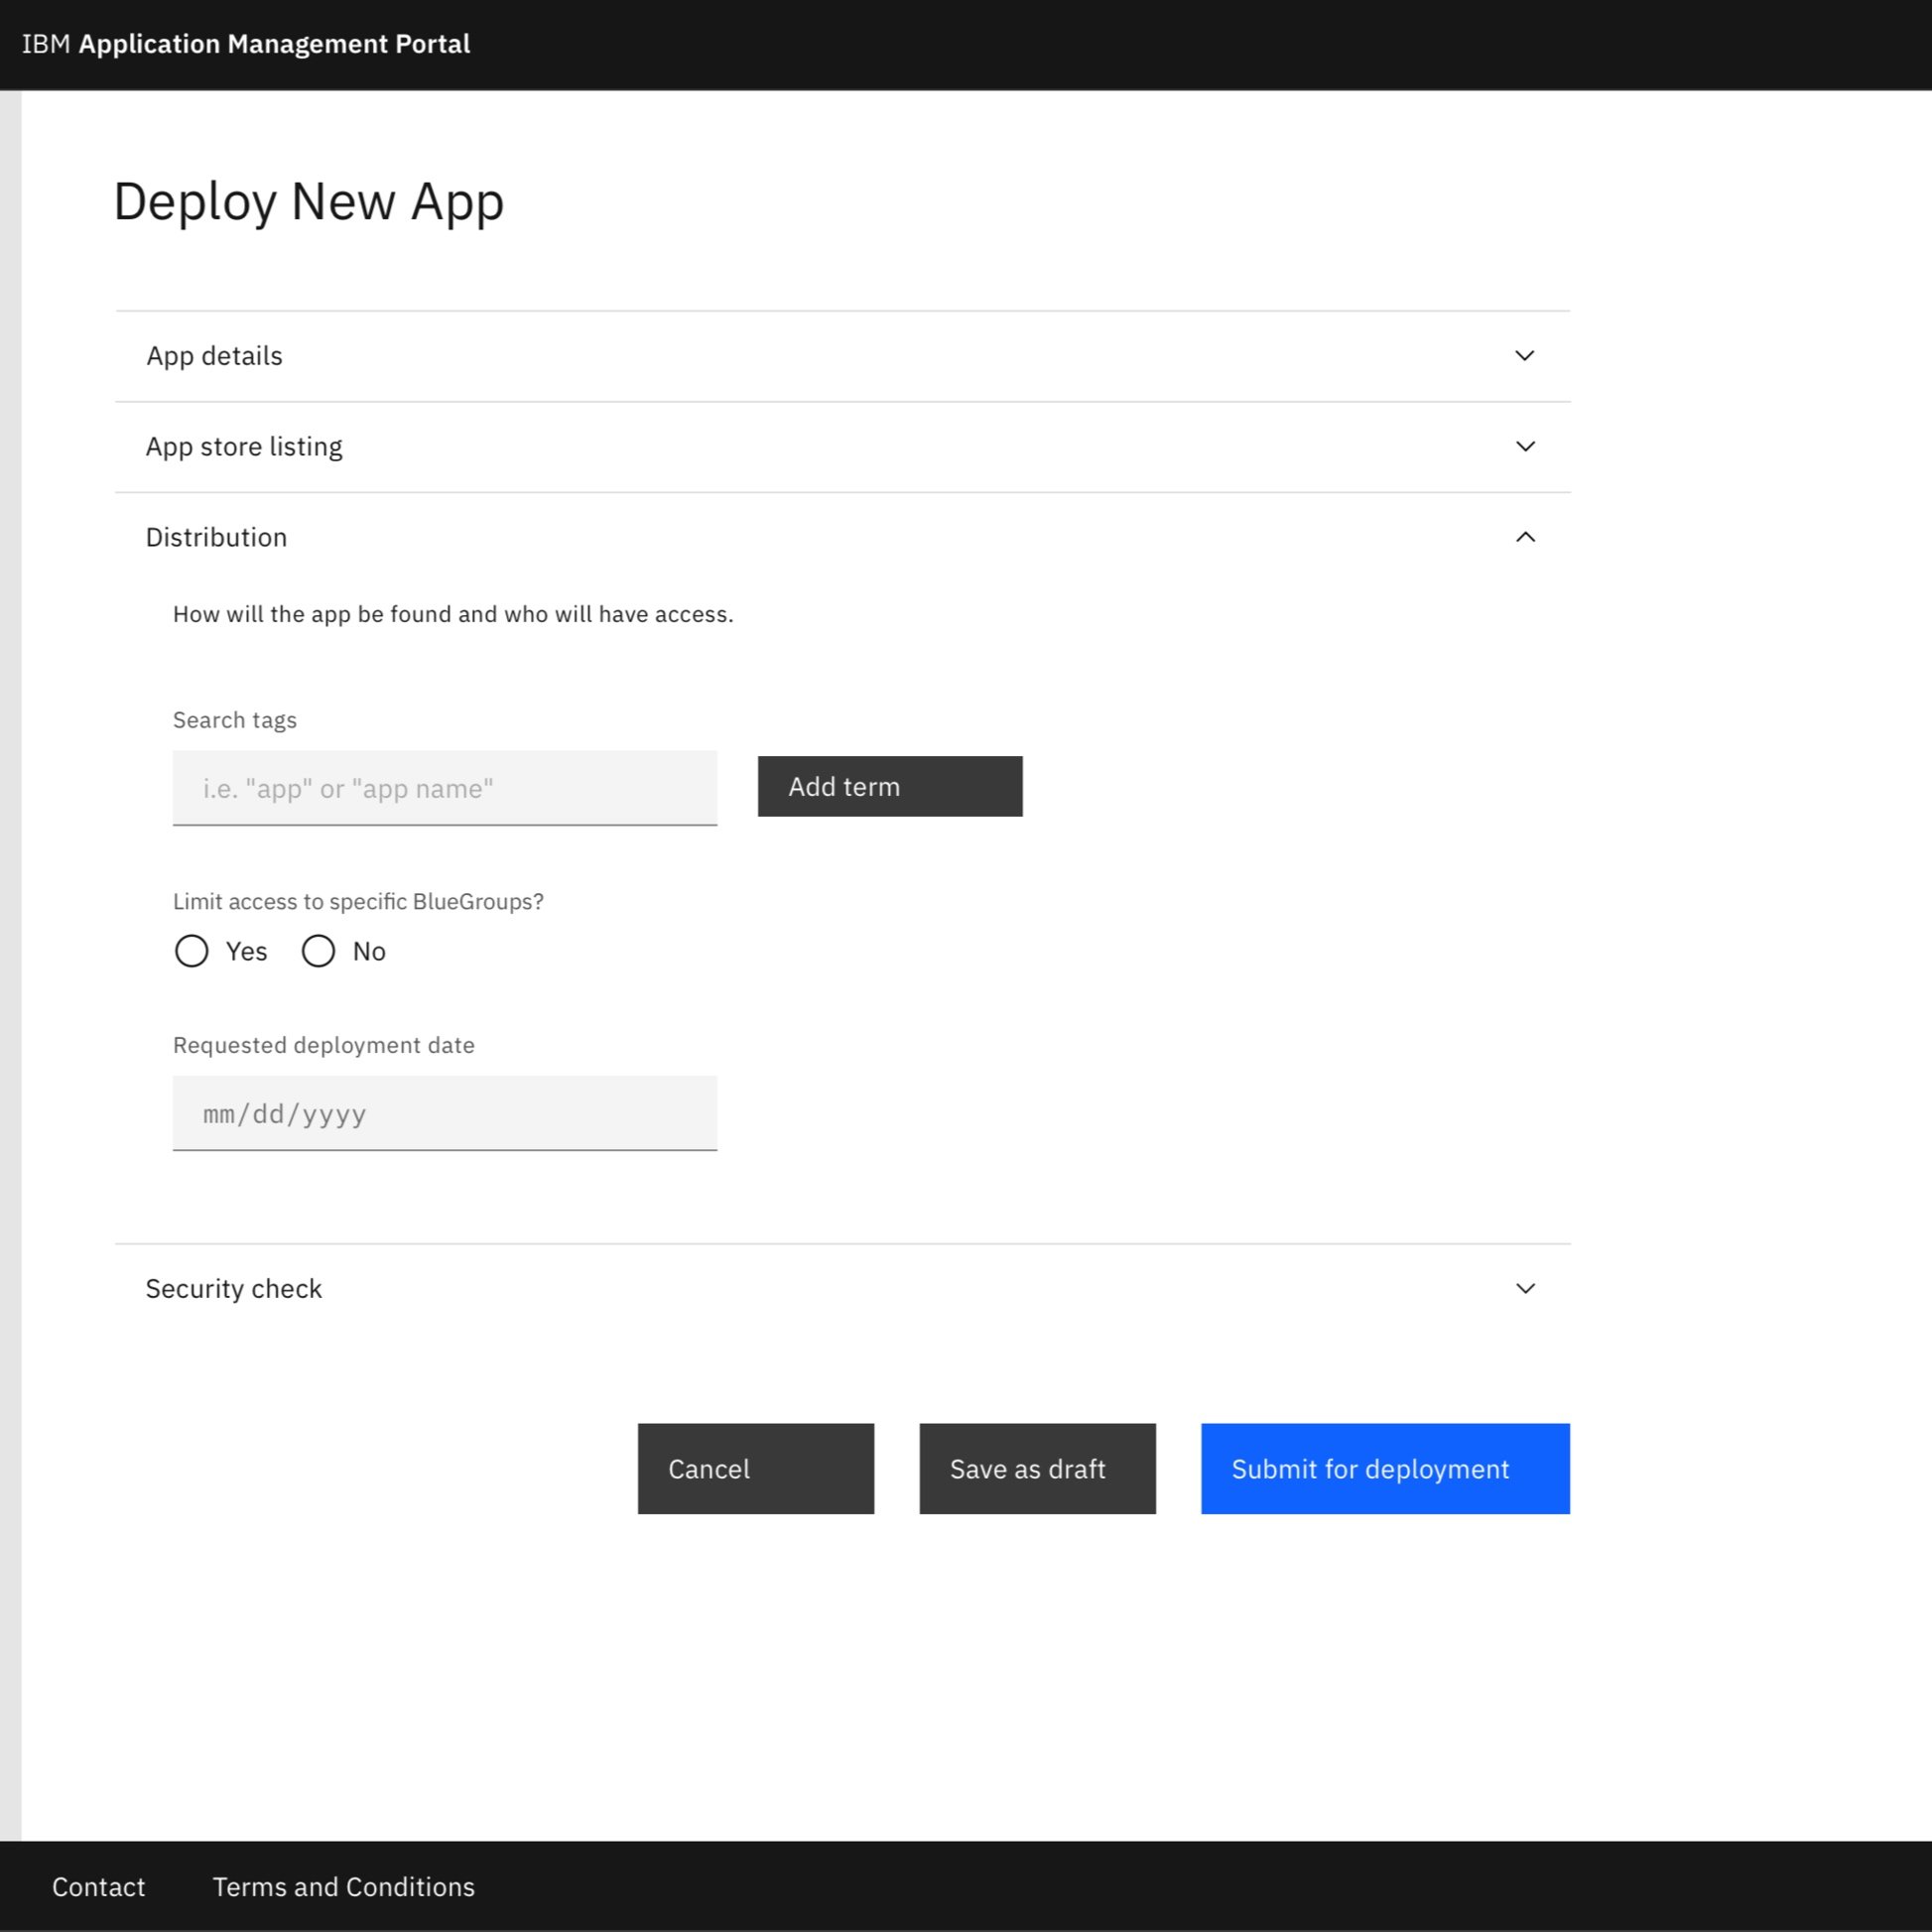Image resolution: width=1932 pixels, height=1932 pixels.
Task: Click the 'How will the app be found' description
Action: click(x=453, y=614)
